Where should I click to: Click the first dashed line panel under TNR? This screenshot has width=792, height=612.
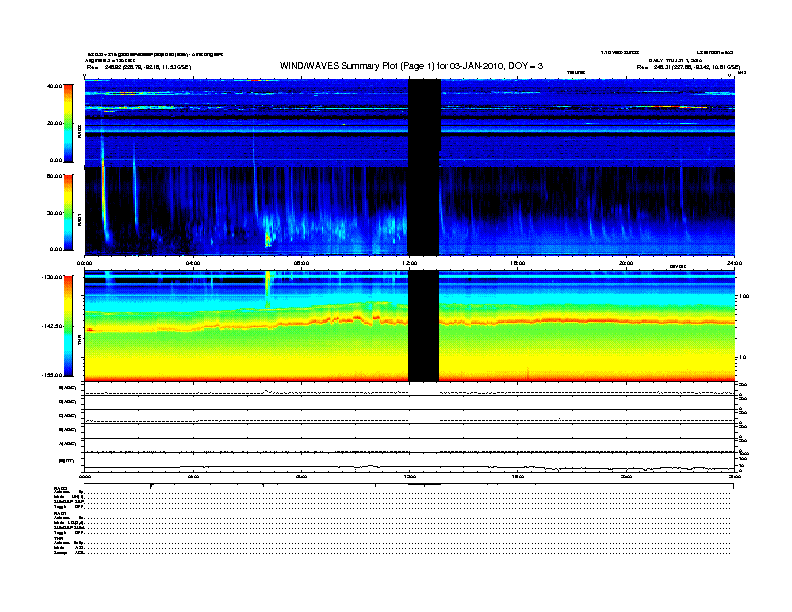pyautogui.click(x=409, y=389)
